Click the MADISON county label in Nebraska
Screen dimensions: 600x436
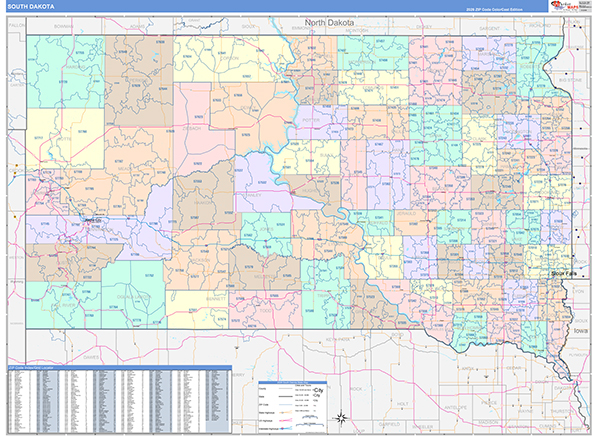pos(488,422)
